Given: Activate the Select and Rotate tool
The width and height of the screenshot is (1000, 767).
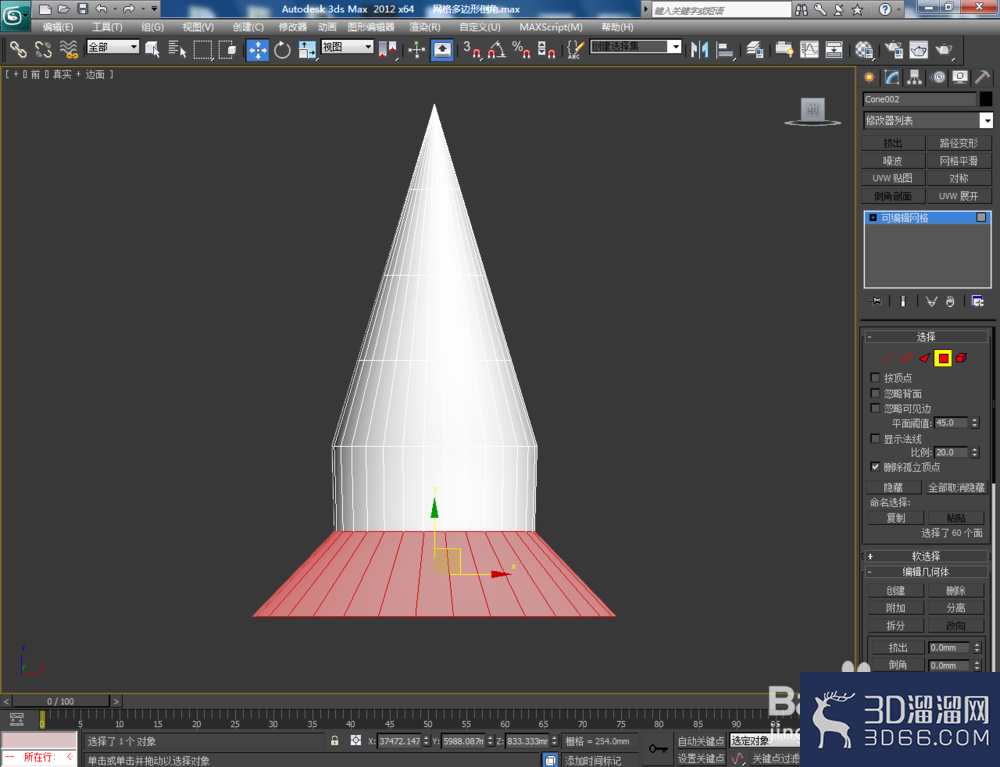Looking at the screenshot, I should (x=282, y=50).
